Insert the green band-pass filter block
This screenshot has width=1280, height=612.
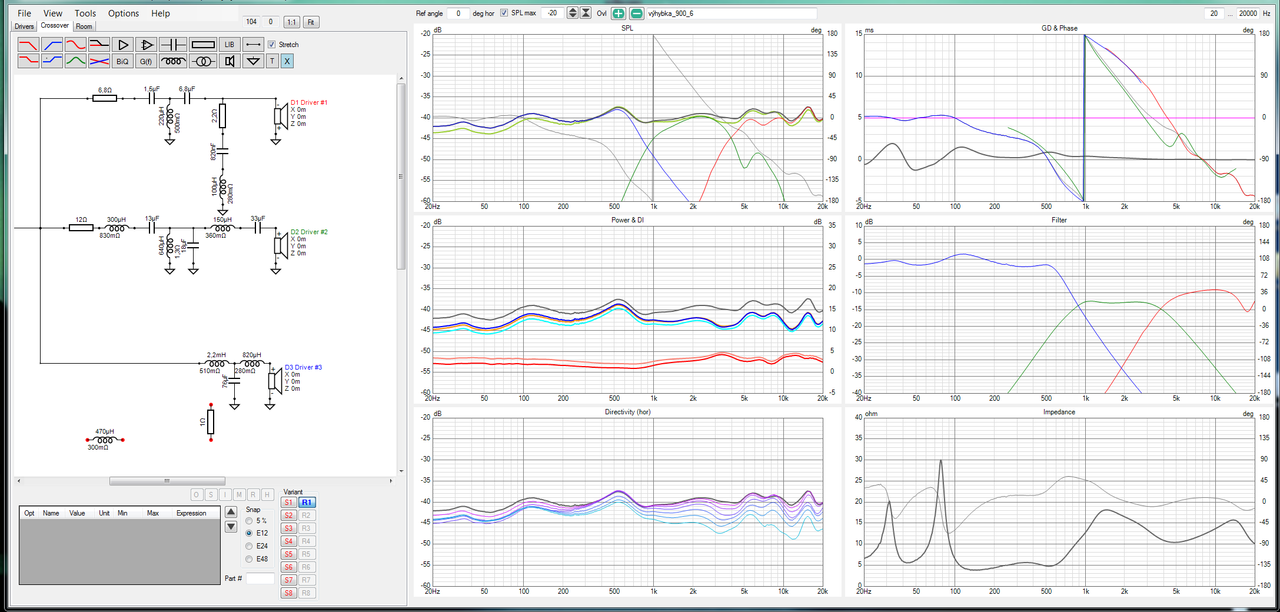[x=76, y=61]
